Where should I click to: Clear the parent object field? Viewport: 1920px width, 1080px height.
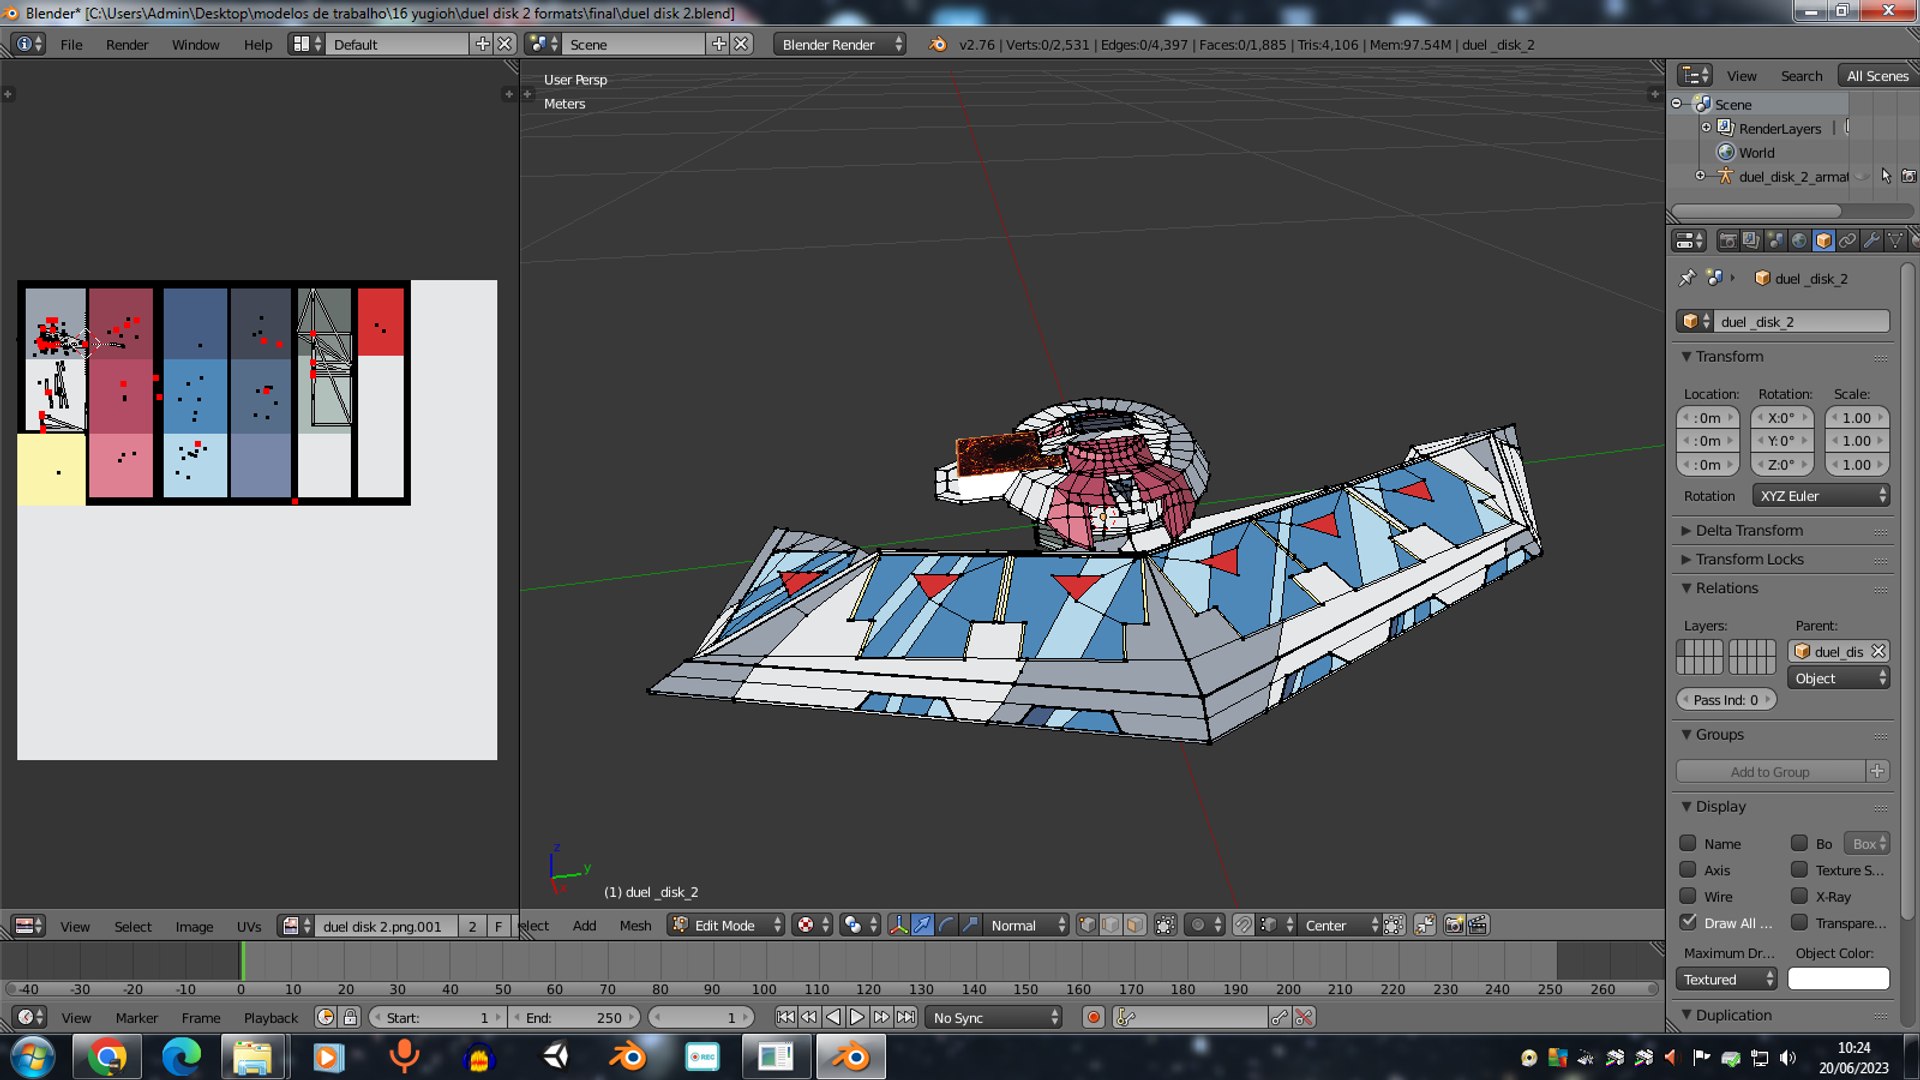click(x=1878, y=651)
